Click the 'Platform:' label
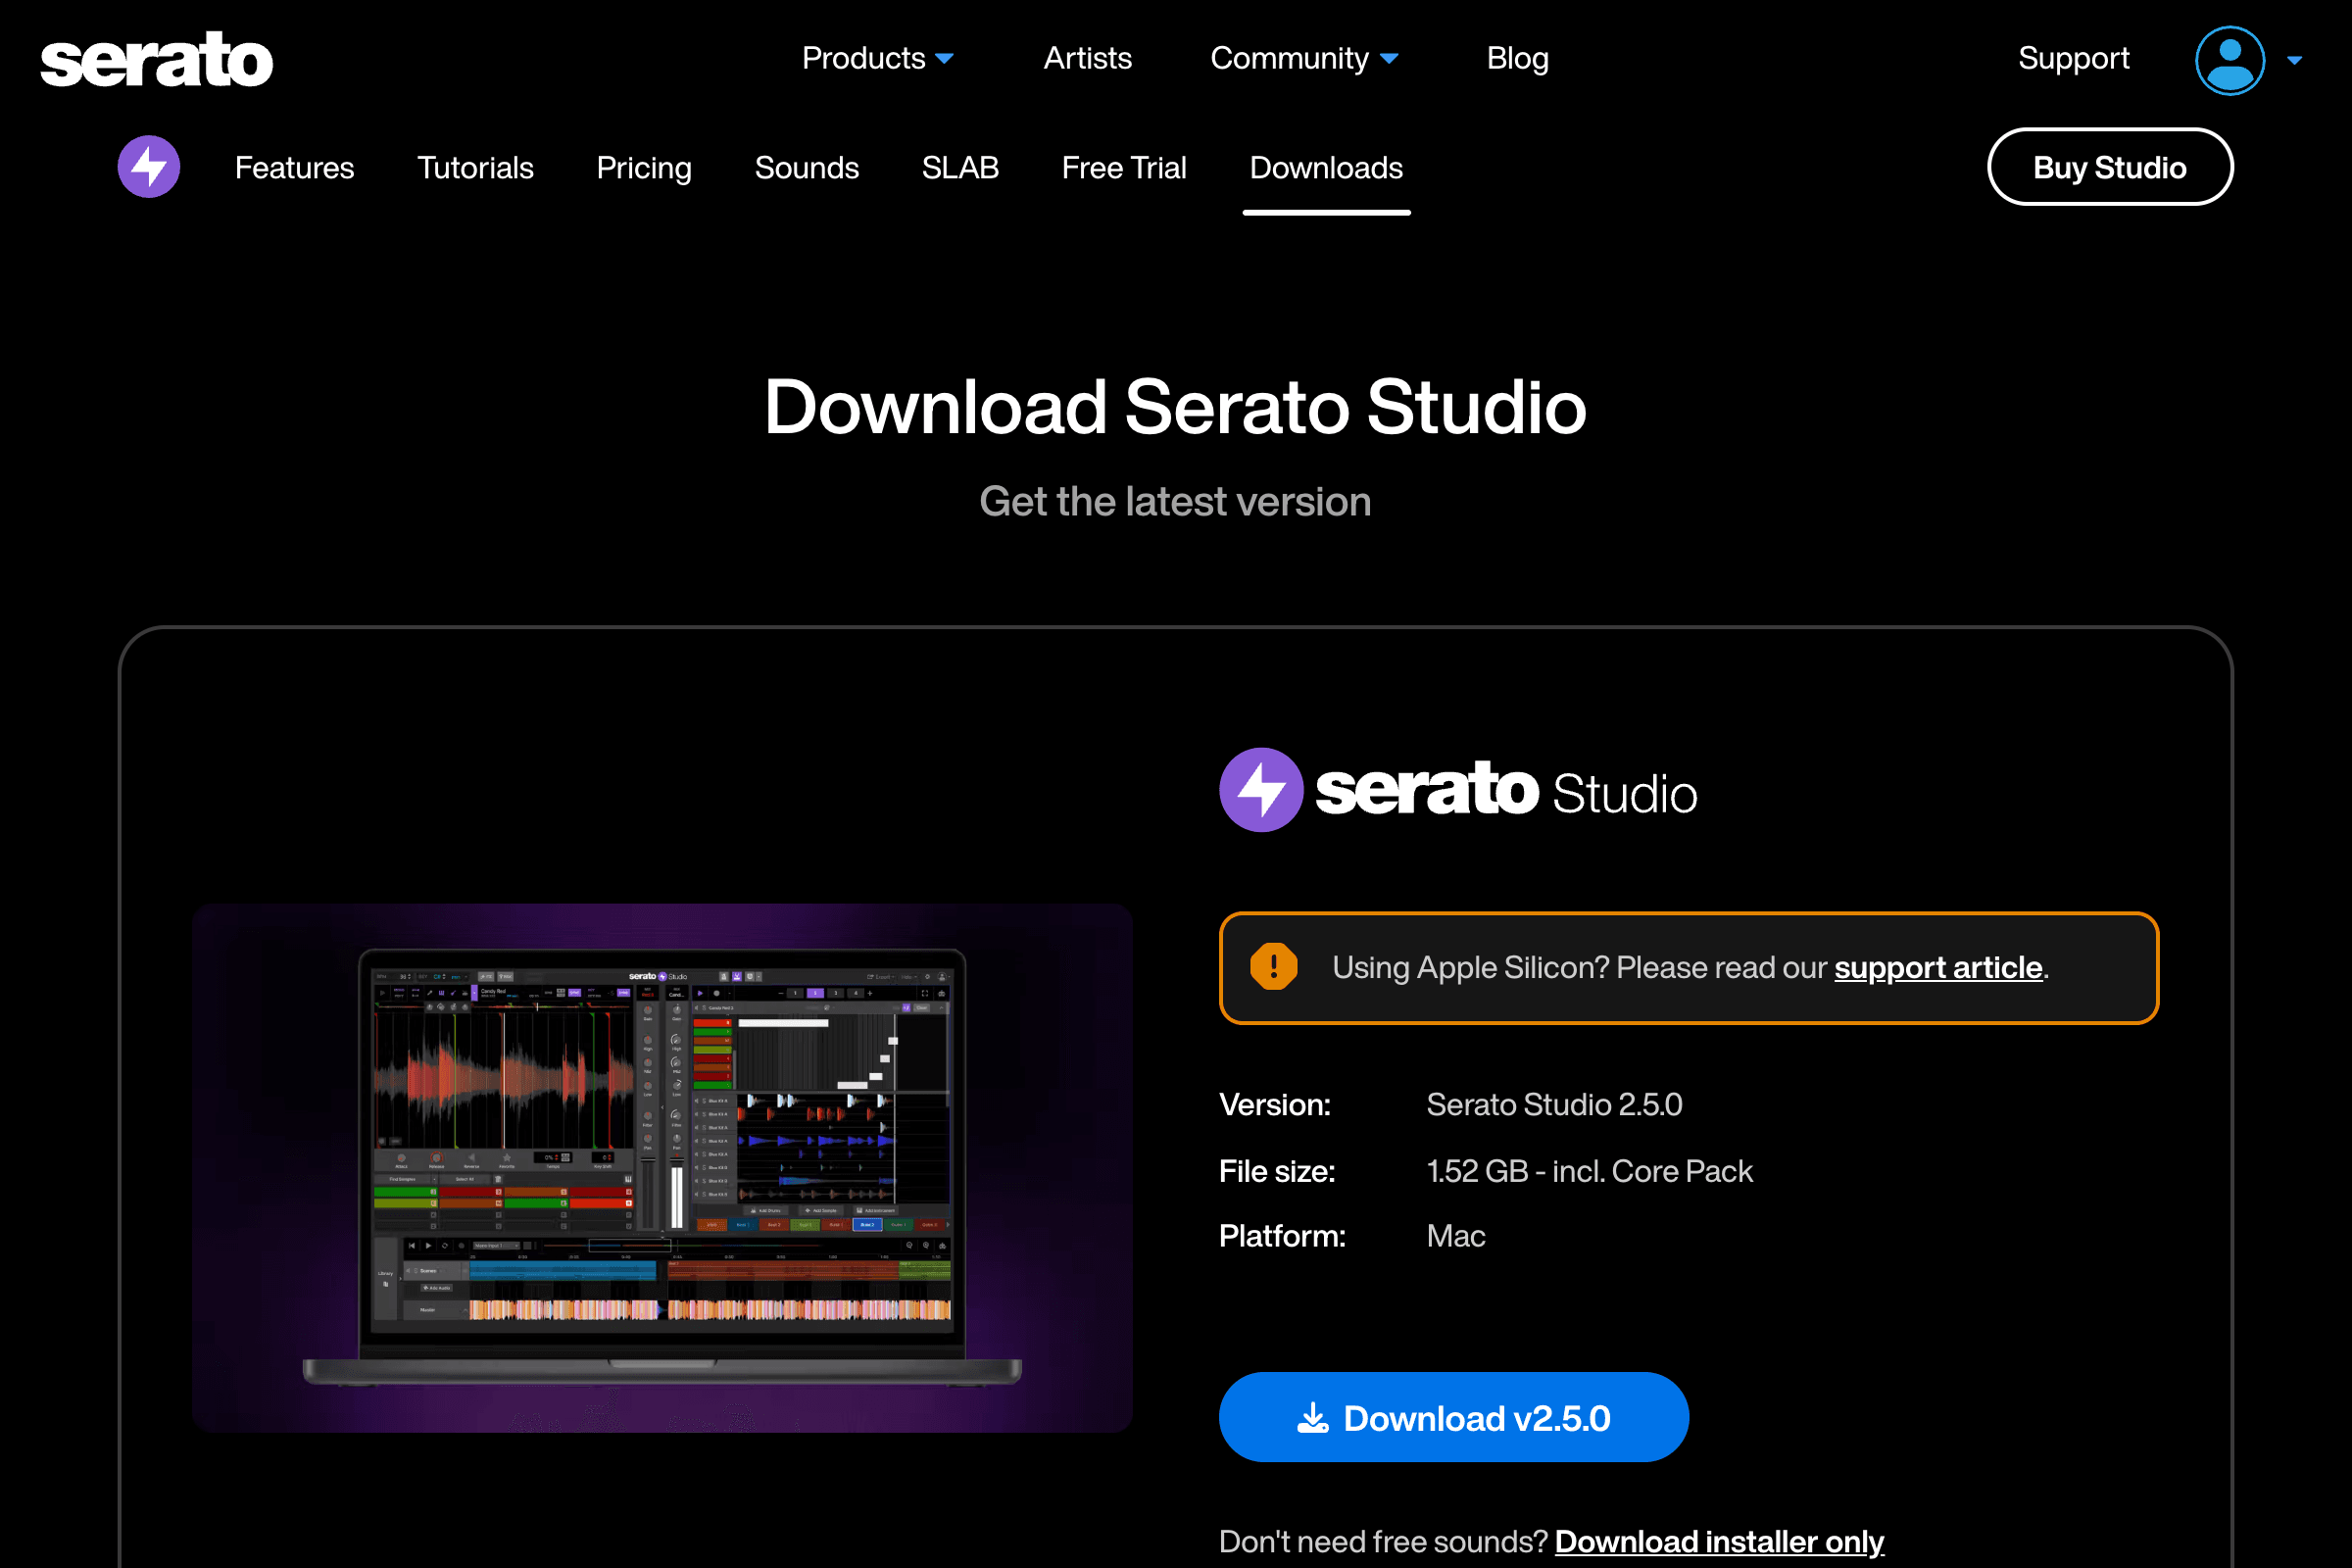The height and width of the screenshot is (1568, 2352). [1282, 1236]
